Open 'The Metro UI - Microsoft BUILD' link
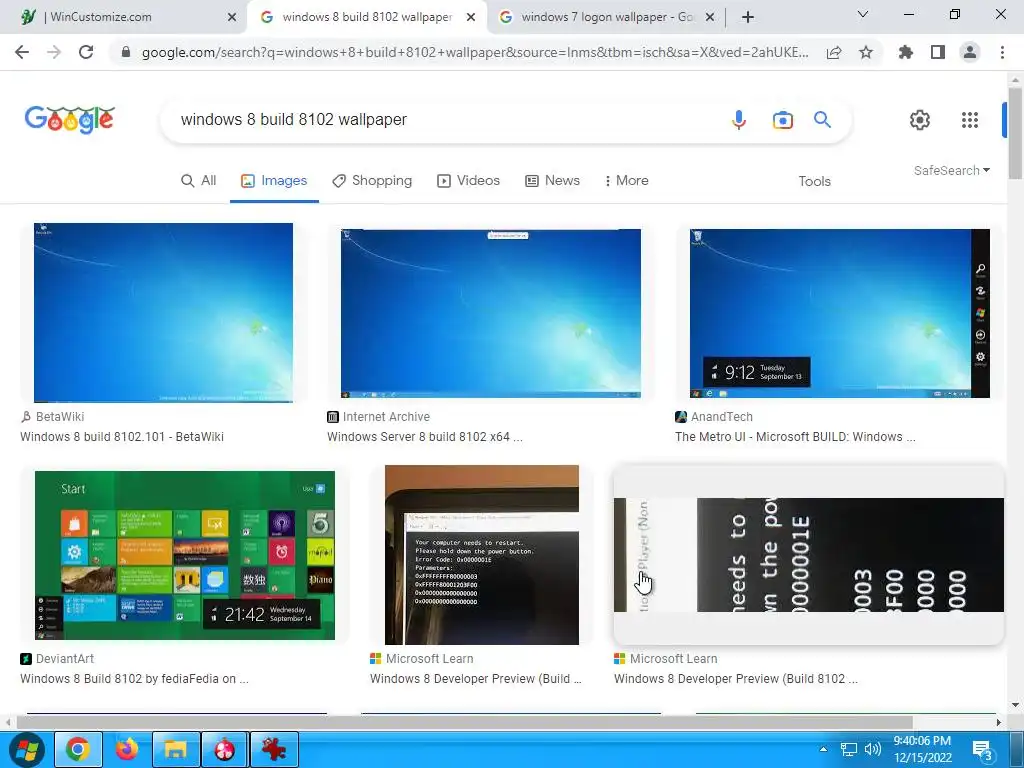 click(x=795, y=437)
